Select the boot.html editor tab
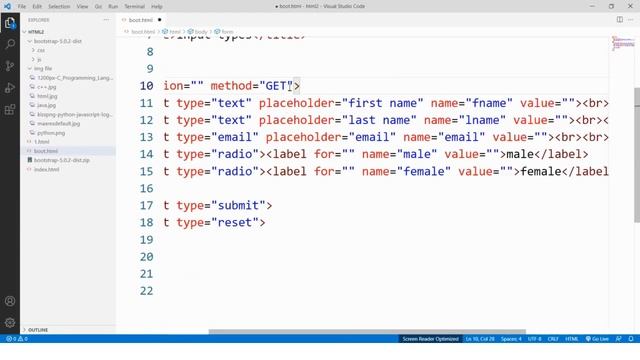Screen dimensions: 640x360 click(x=141, y=20)
